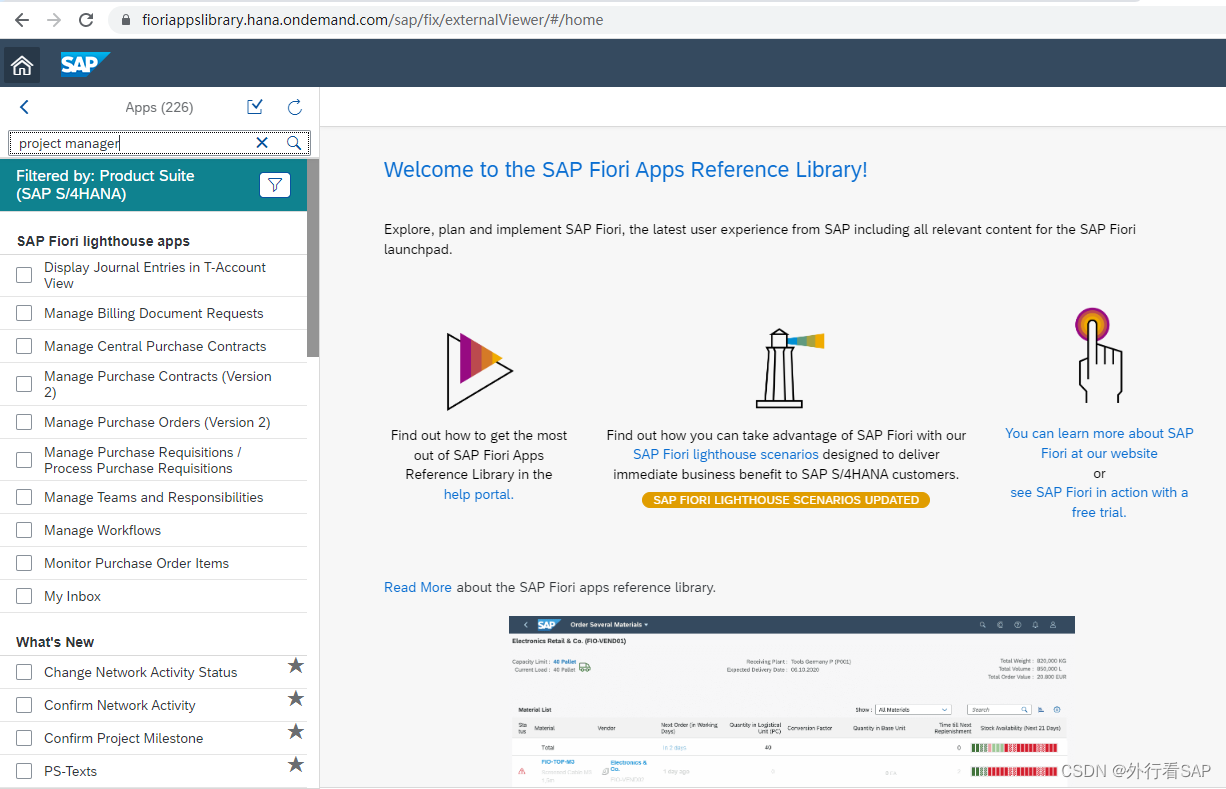Image resolution: width=1226 pixels, height=789 pixels.
Task: Check Manage Central Purchase Contracts
Action: pyautogui.click(x=24, y=346)
